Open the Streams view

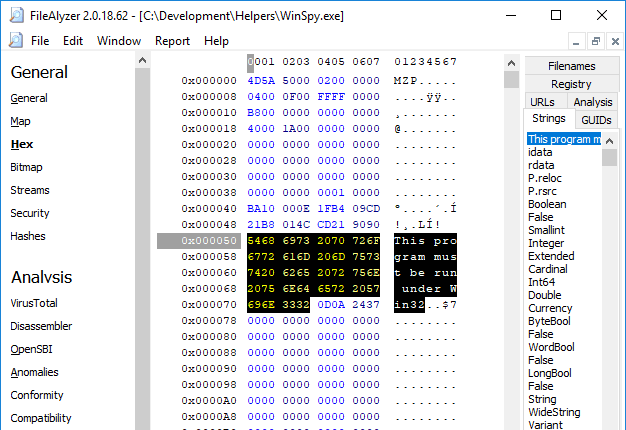pyautogui.click(x=30, y=190)
